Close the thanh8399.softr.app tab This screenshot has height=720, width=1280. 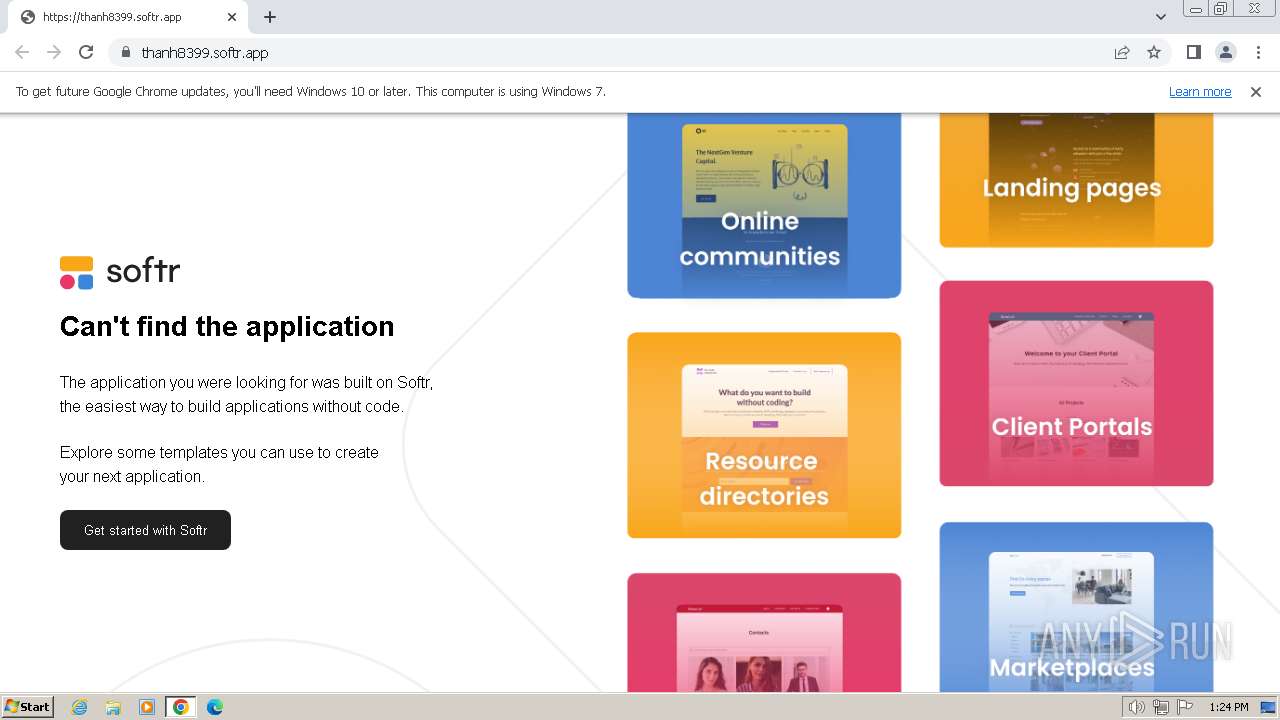(x=232, y=17)
